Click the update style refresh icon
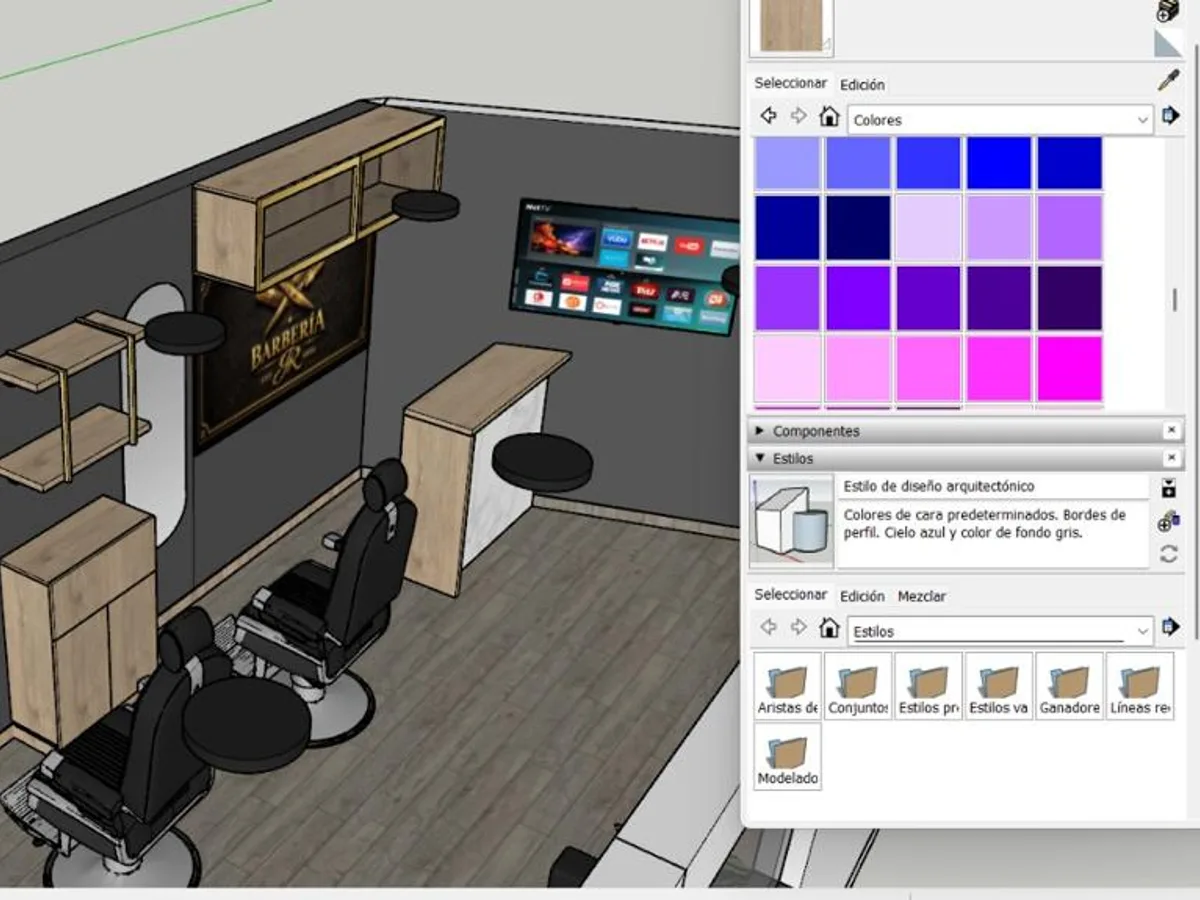The width and height of the screenshot is (1200, 900). pyautogui.click(x=1168, y=554)
